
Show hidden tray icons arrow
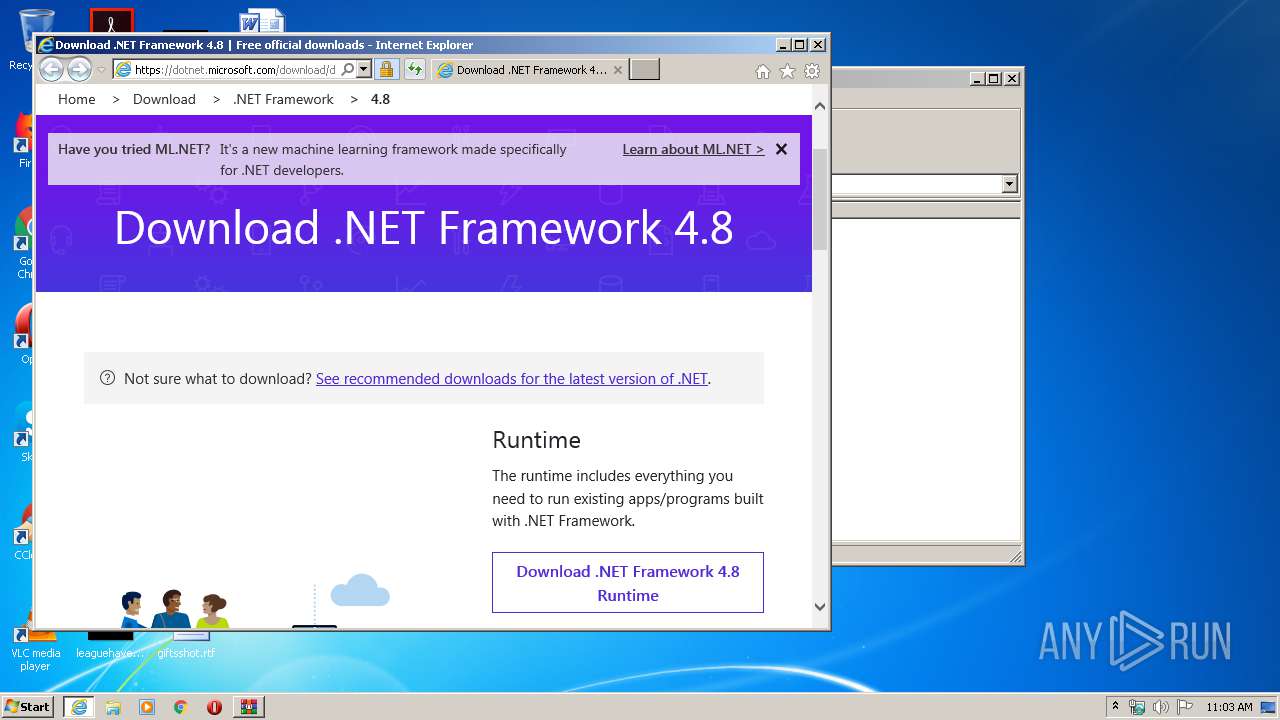coord(1115,707)
